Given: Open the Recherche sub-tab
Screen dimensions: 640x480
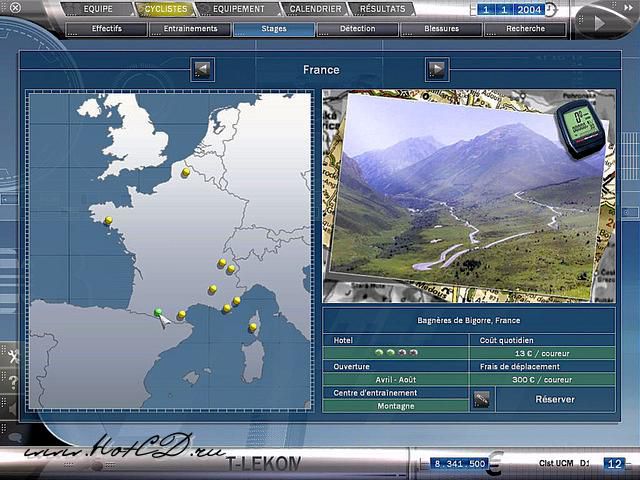Looking at the screenshot, I should [x=525, y=29].
